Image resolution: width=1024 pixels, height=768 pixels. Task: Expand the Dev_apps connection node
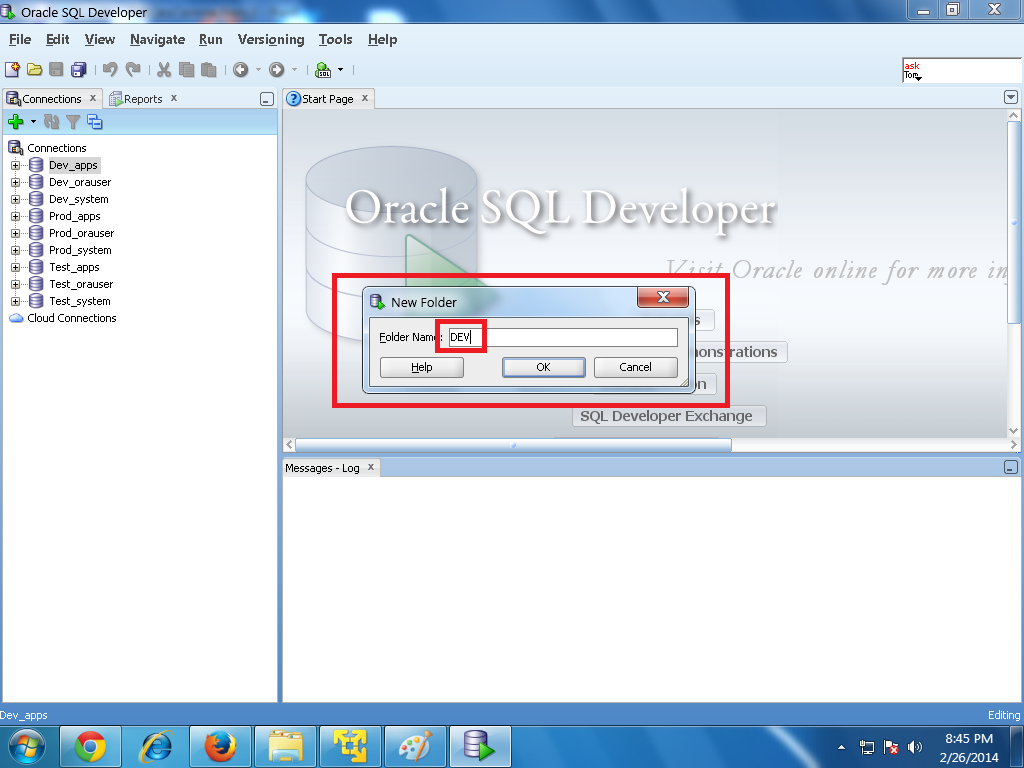point(15,165)
